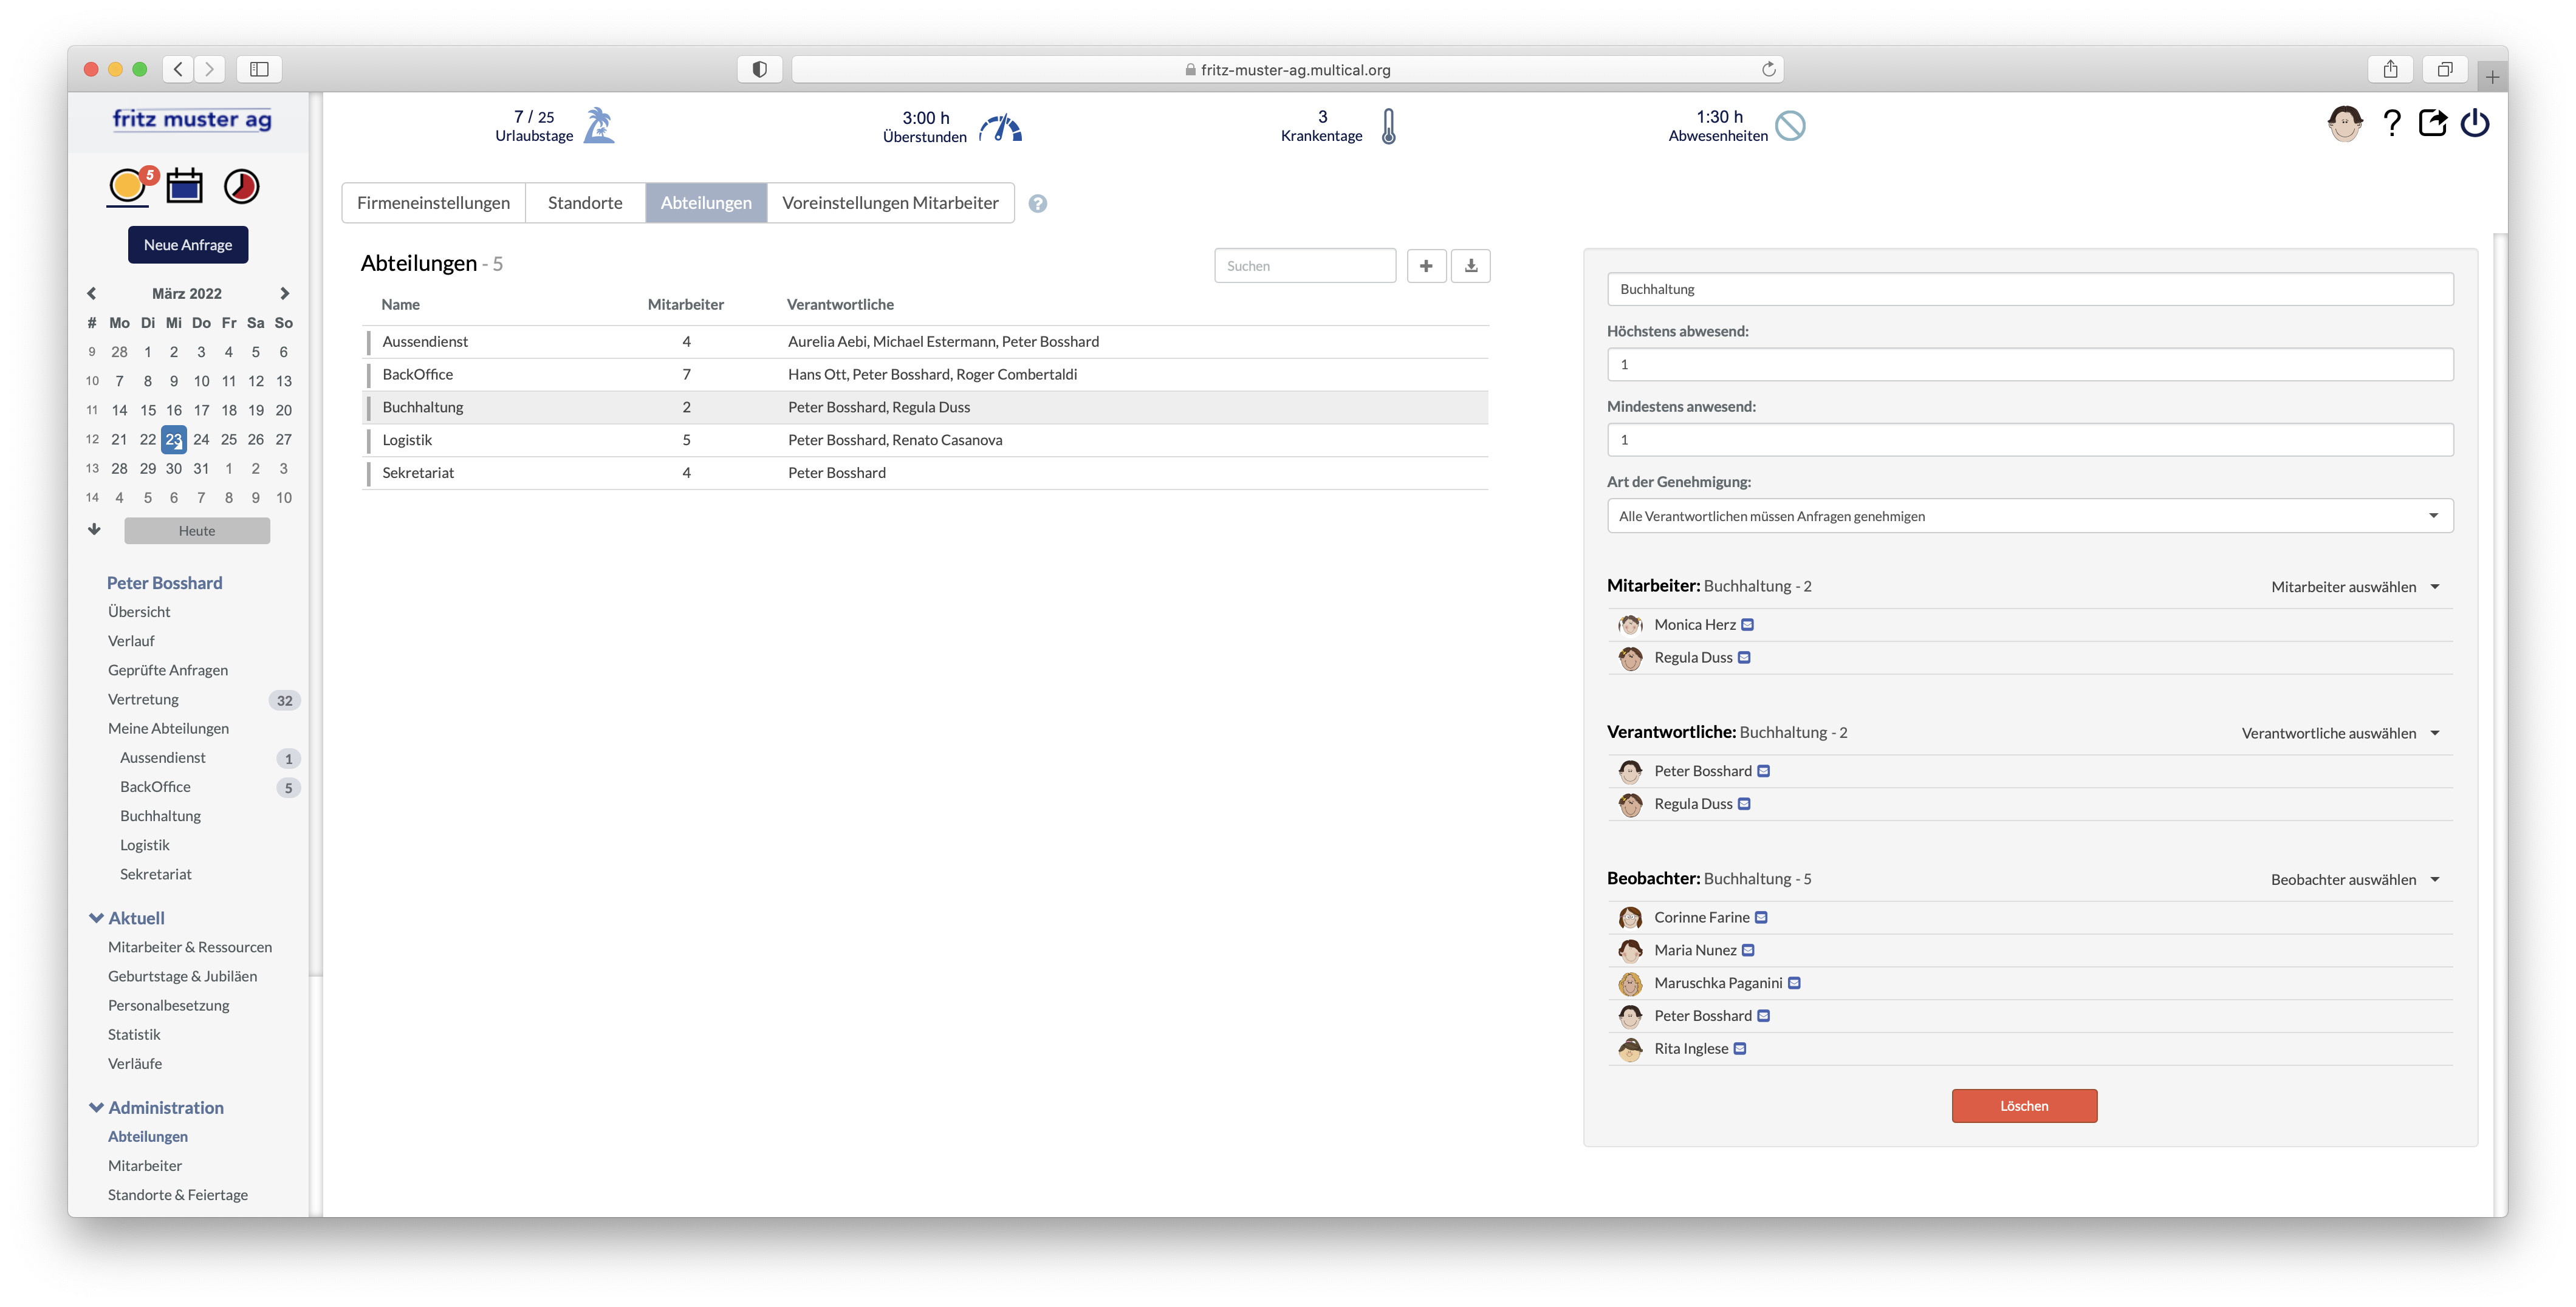Viewport: 2576px width, 1307px height.
Task: Open Übersicht in sidebar
Action: (139, 612)
